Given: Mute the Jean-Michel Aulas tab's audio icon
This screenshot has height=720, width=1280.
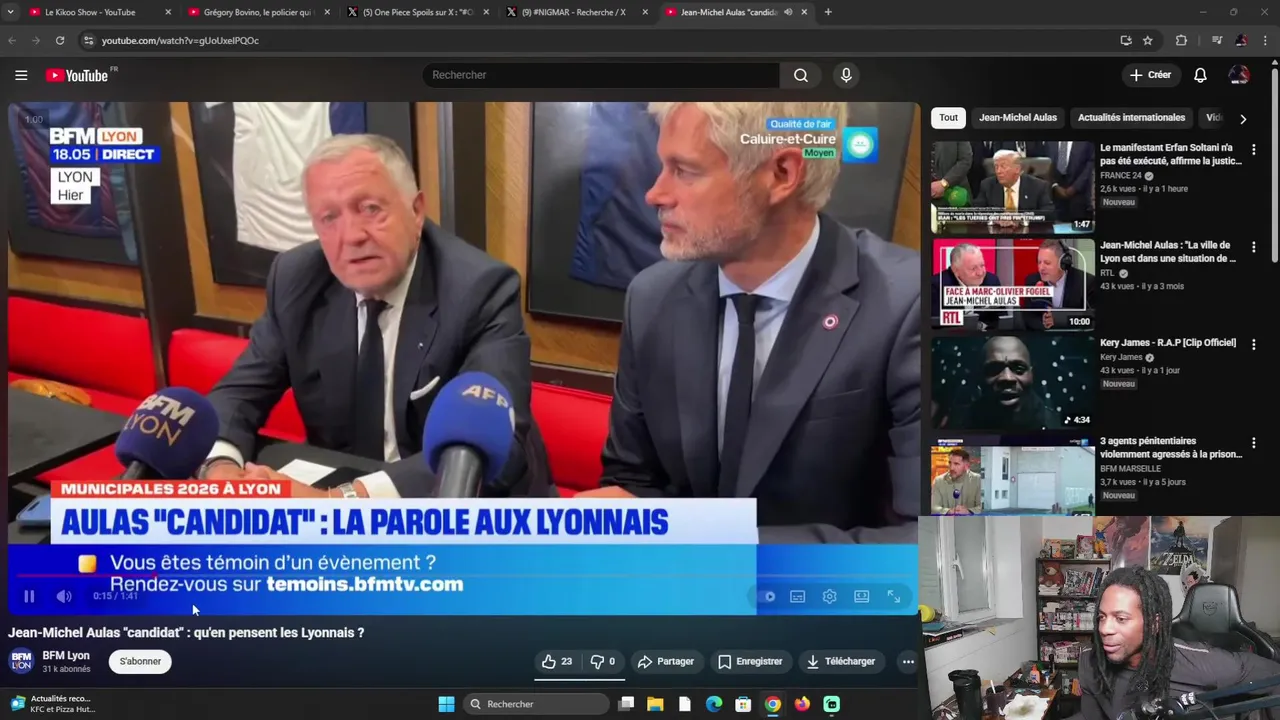Looking at the screenshot, I should pos(788,12).
